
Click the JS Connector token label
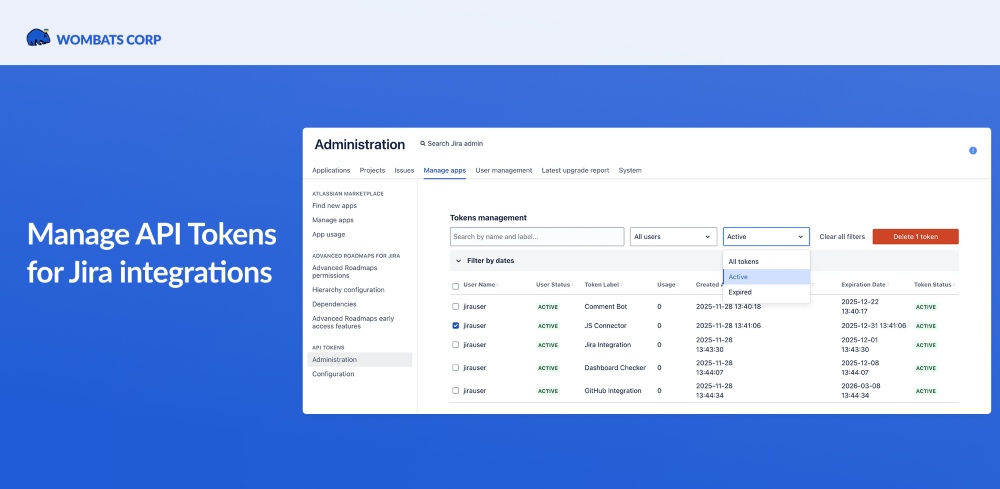[x=605, y=326]
